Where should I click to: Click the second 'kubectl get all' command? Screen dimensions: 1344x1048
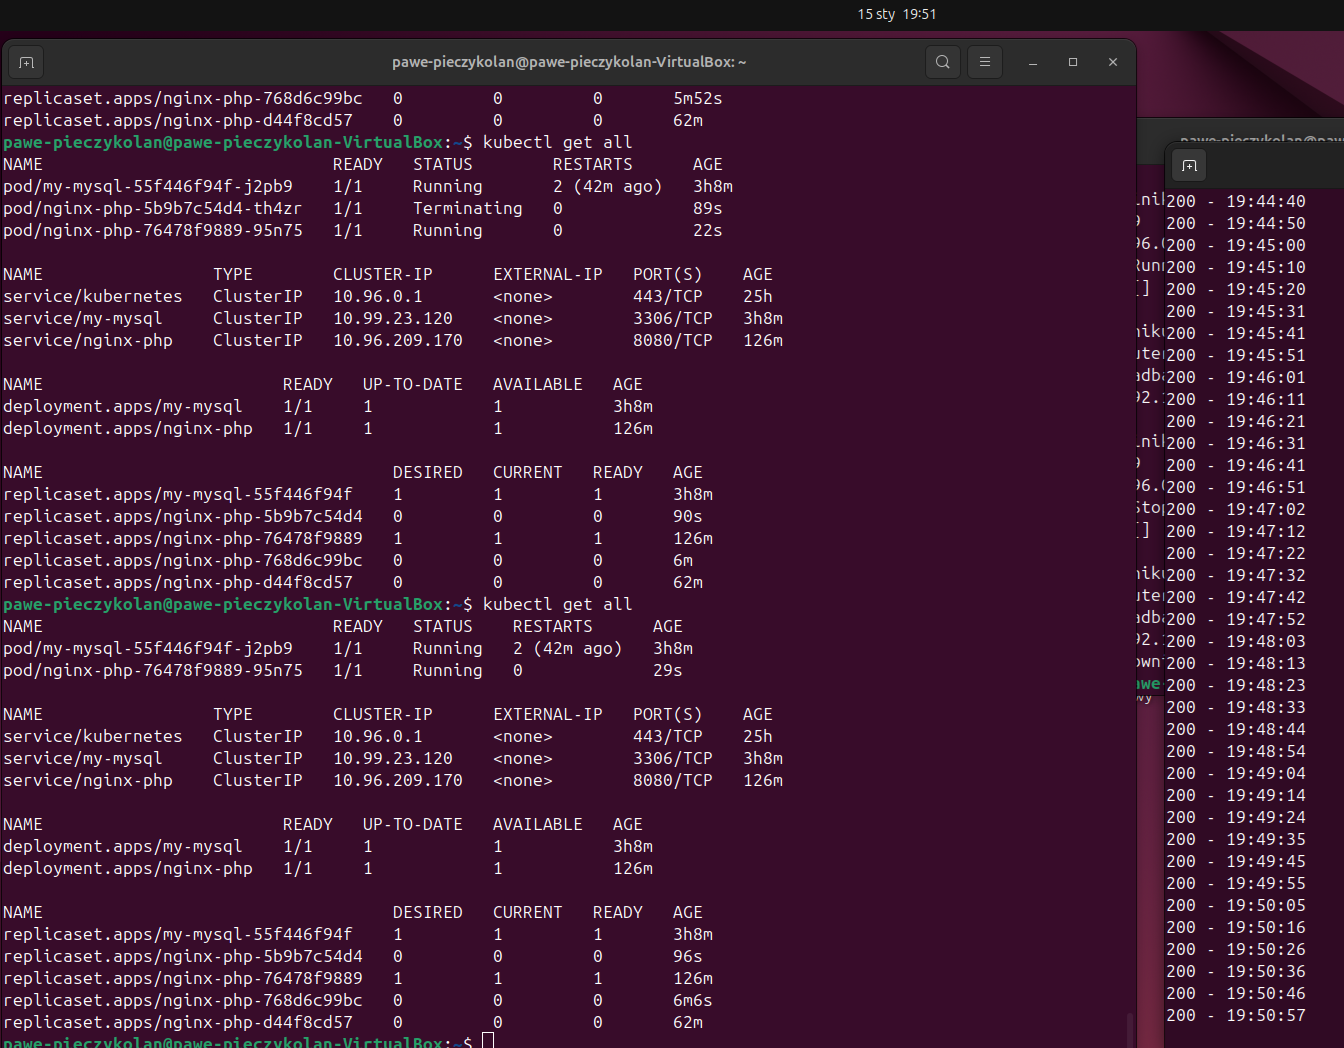point(557,604)
